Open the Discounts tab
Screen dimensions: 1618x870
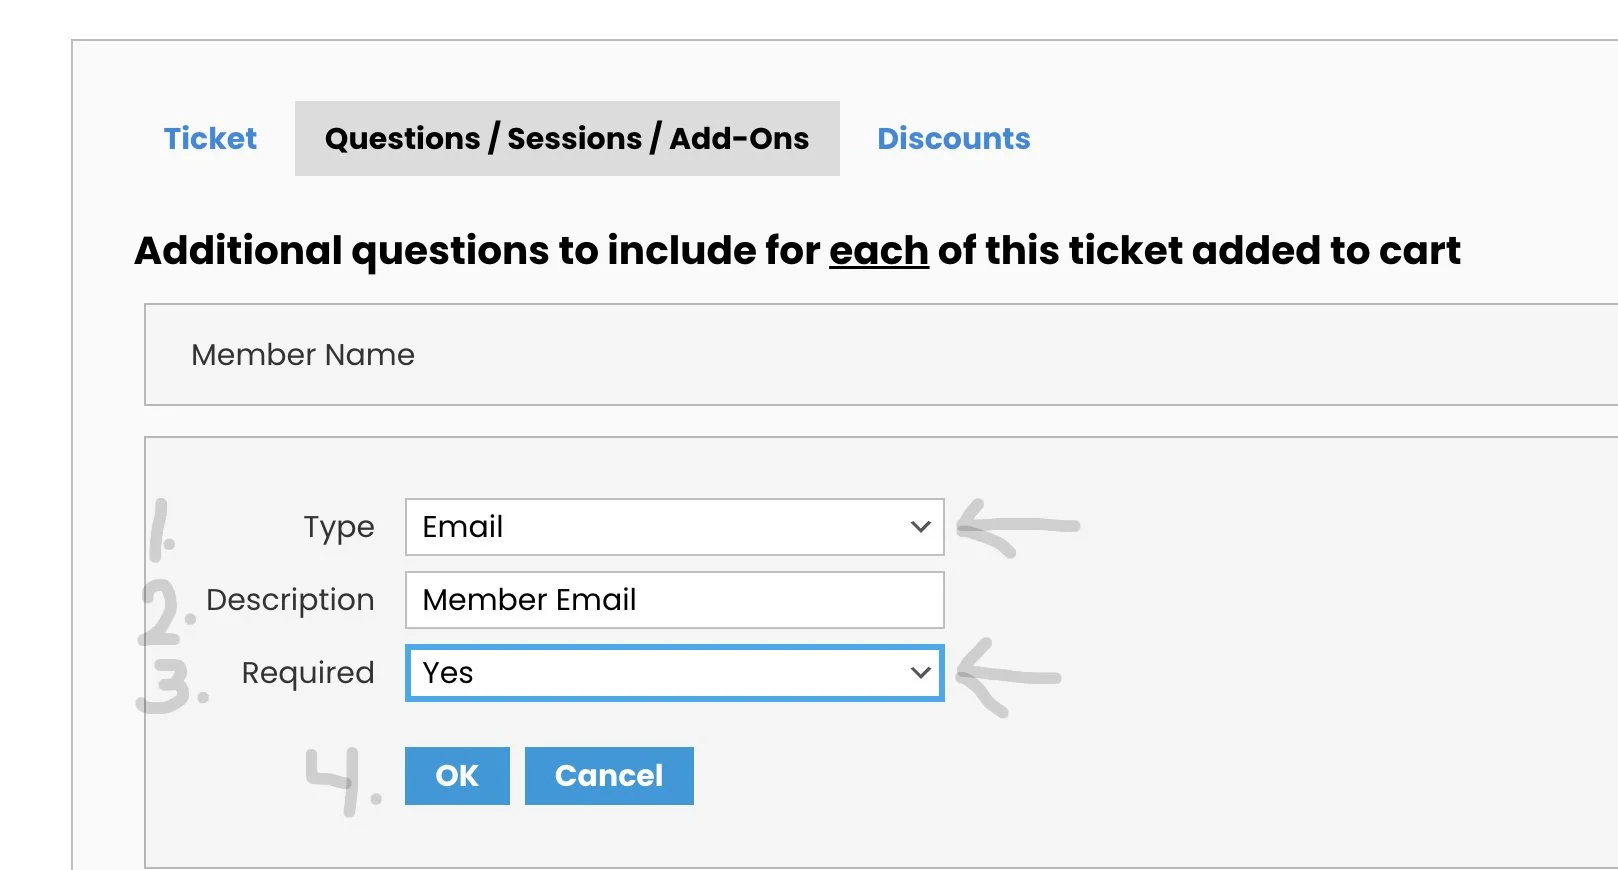(953, 138)
